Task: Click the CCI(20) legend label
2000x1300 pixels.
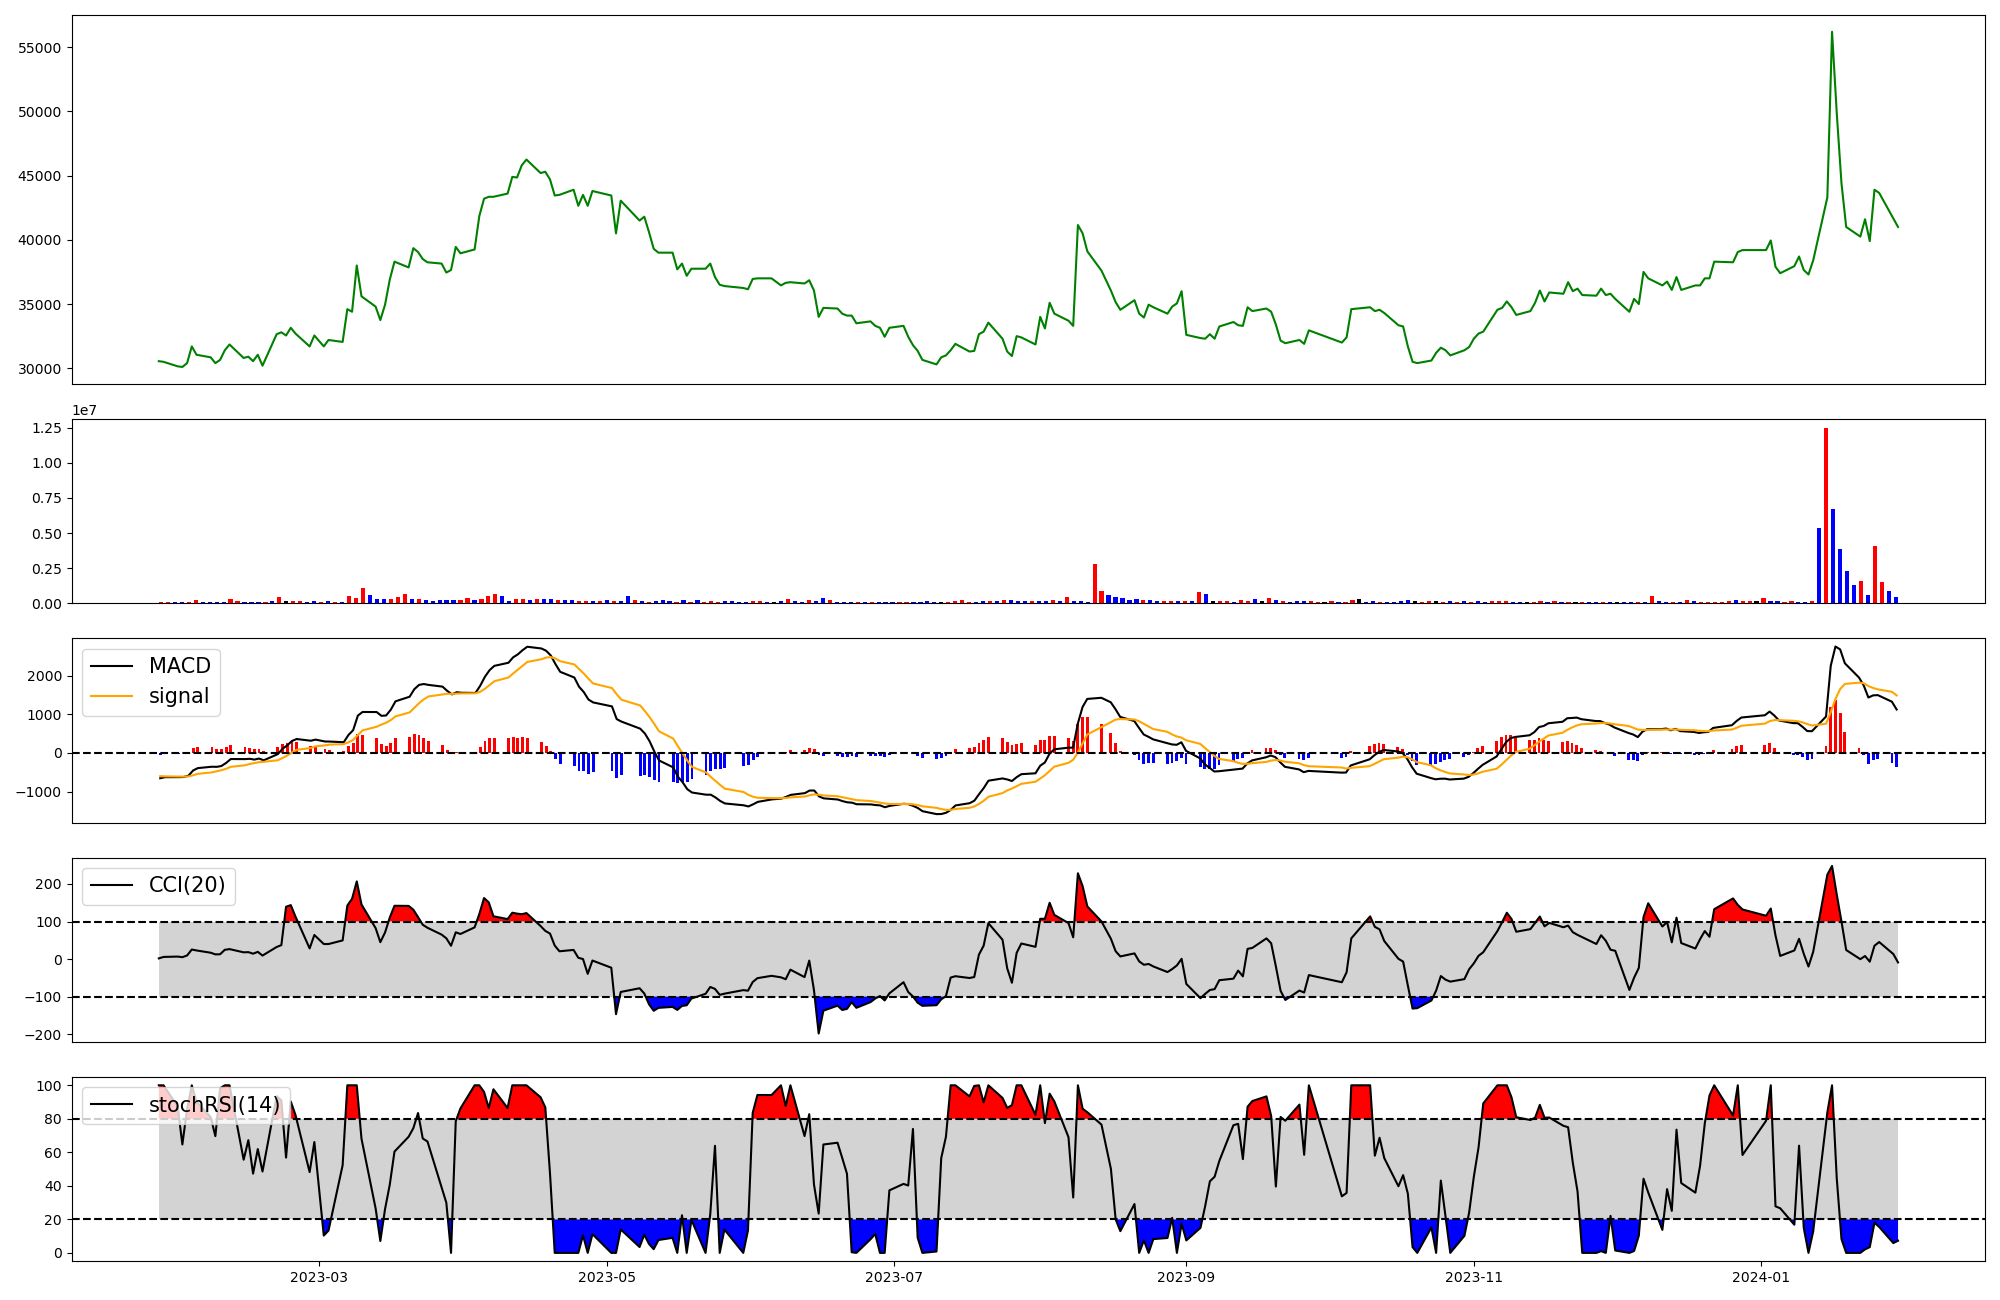Action: [187, 885]
